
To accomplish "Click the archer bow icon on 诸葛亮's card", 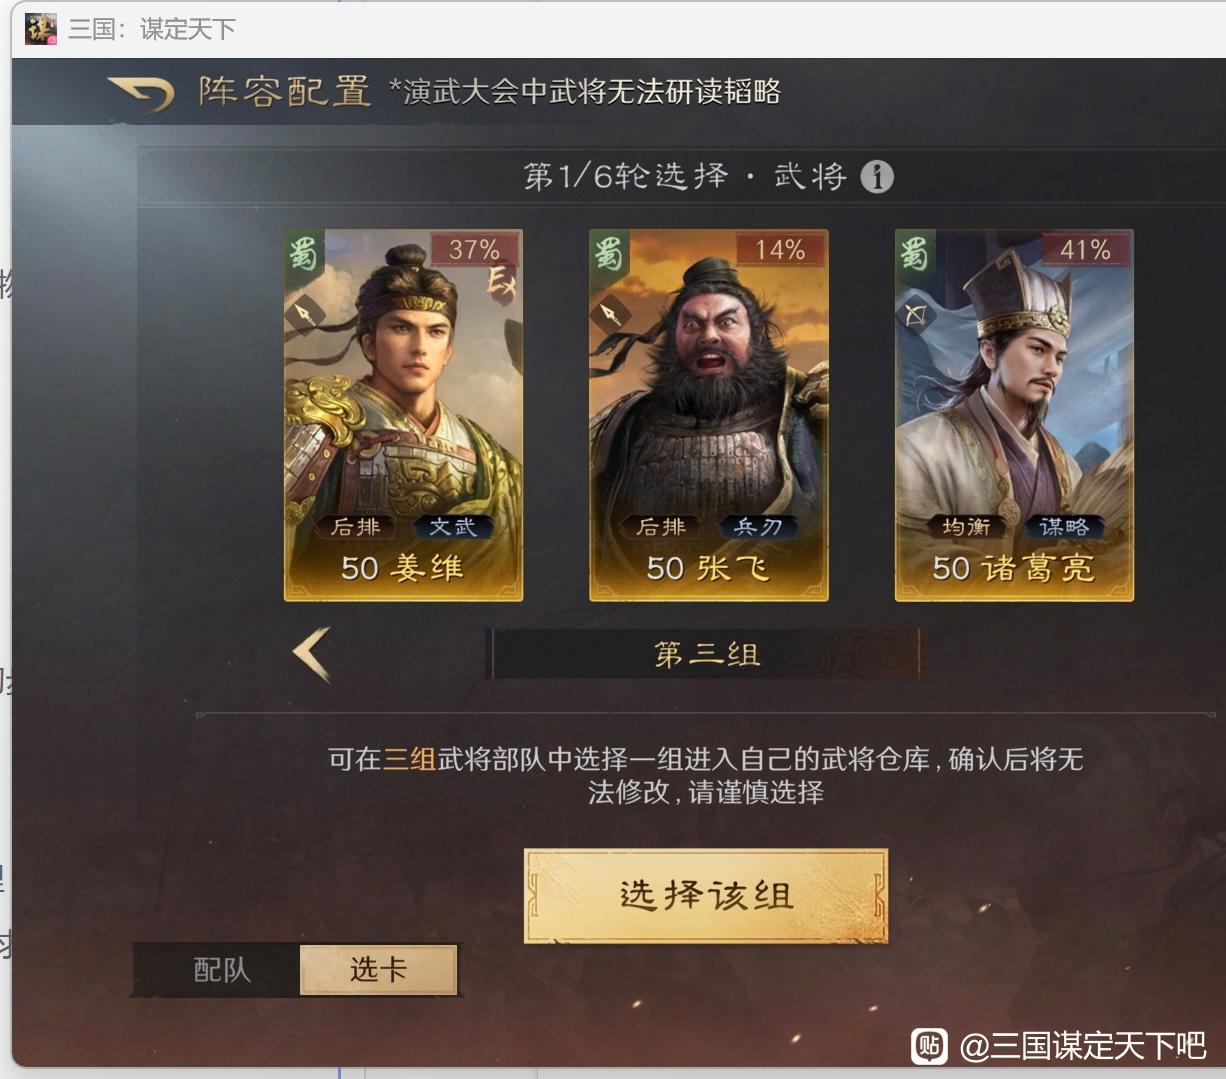I will 915,315.
